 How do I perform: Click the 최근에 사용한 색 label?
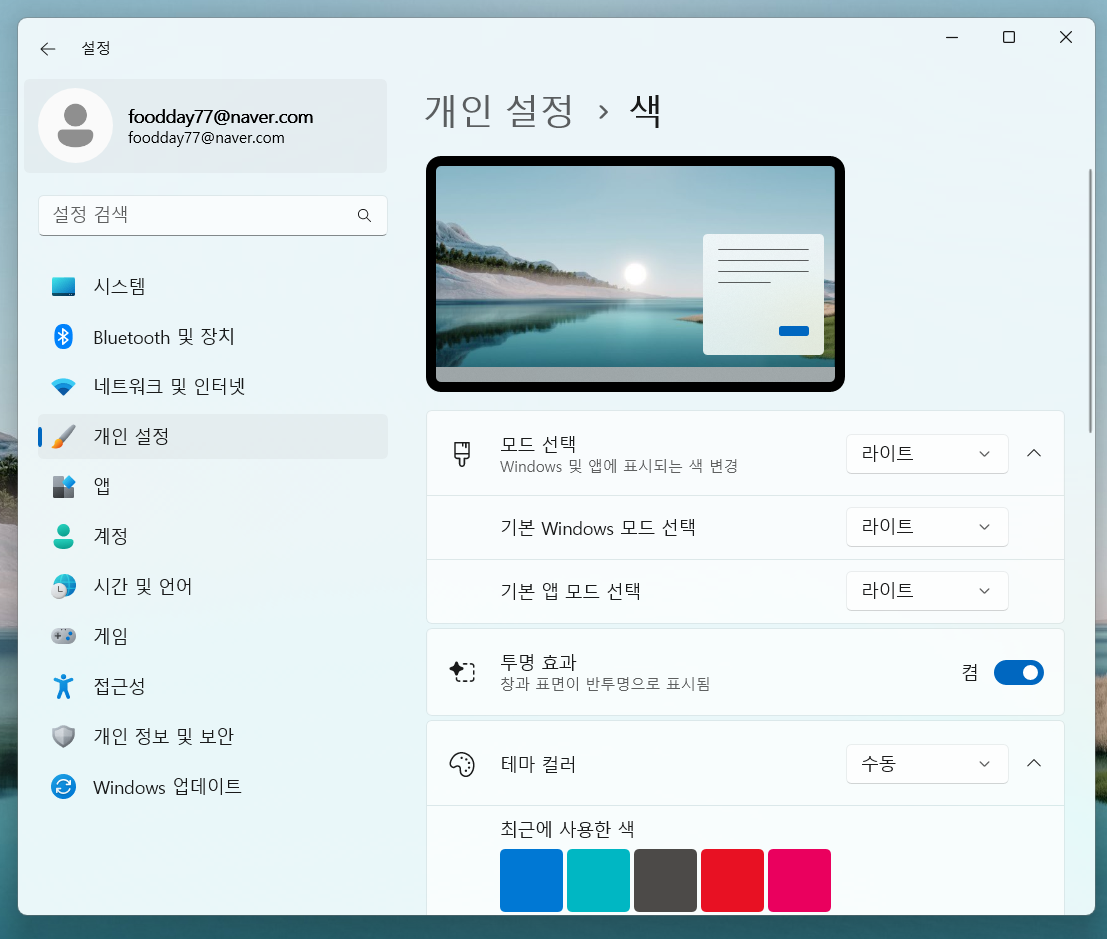568,829
